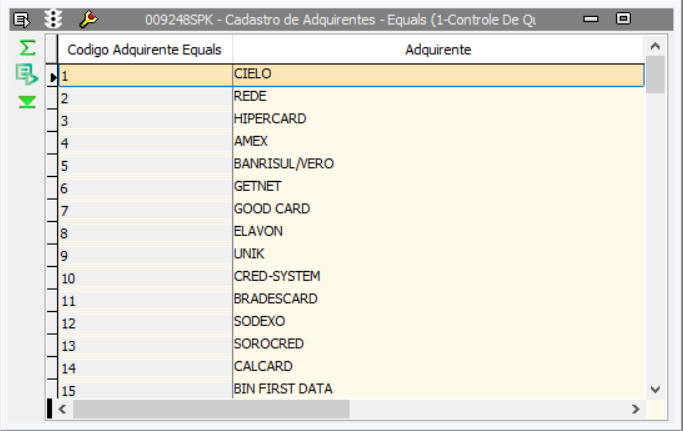Click the wrench settings icon
683x431 pixels.
point(88,19)
